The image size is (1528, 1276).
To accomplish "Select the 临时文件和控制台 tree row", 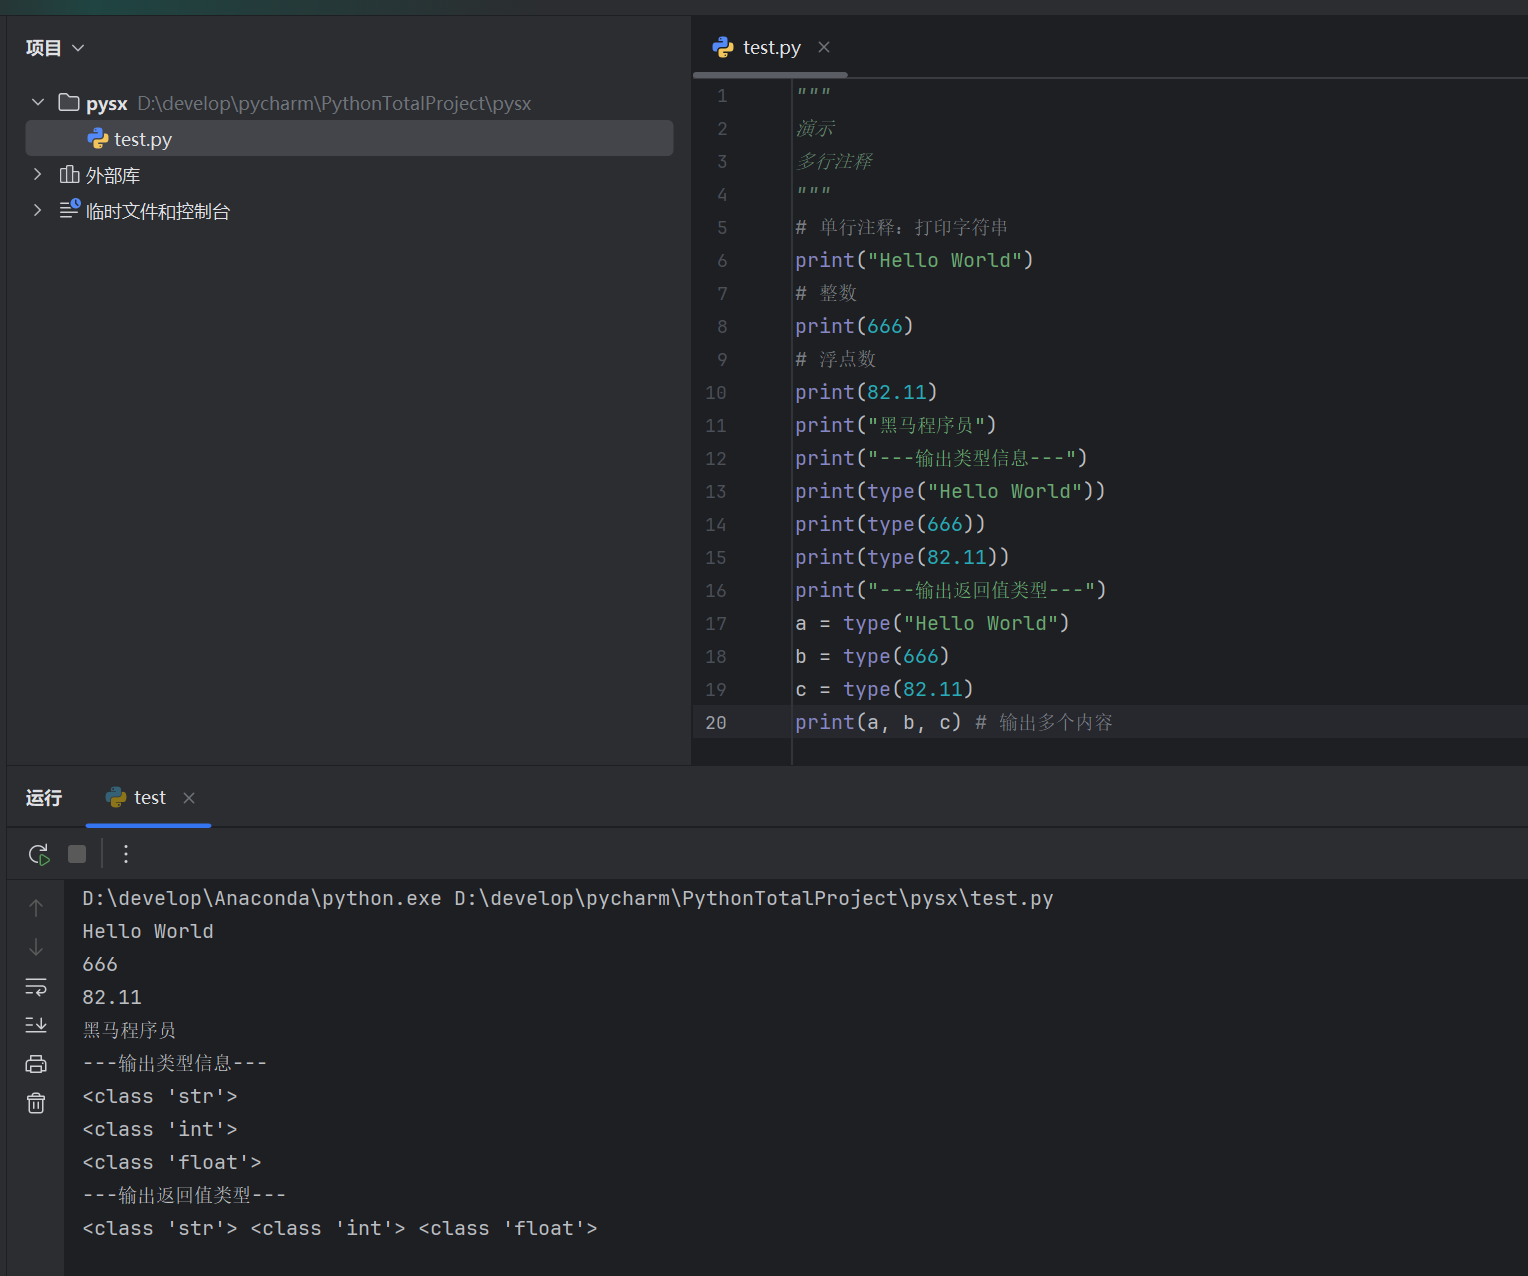I will point(349,210).
